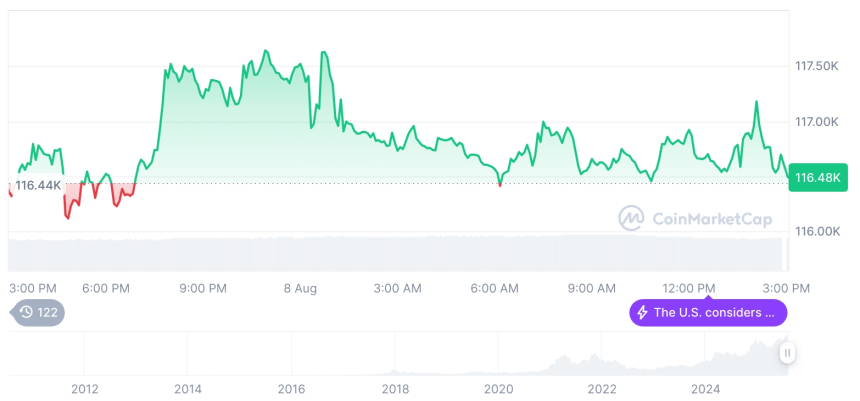Click the history clock icon beside 122

27,312
